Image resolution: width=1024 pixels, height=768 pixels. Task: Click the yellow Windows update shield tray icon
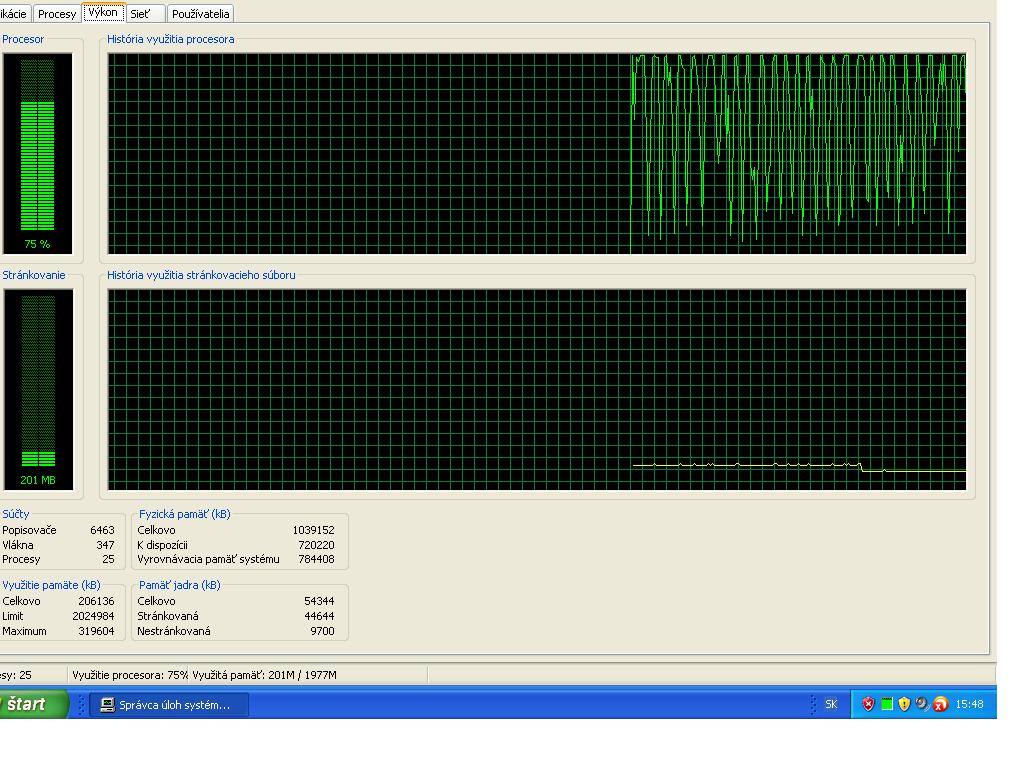point(904,704)
